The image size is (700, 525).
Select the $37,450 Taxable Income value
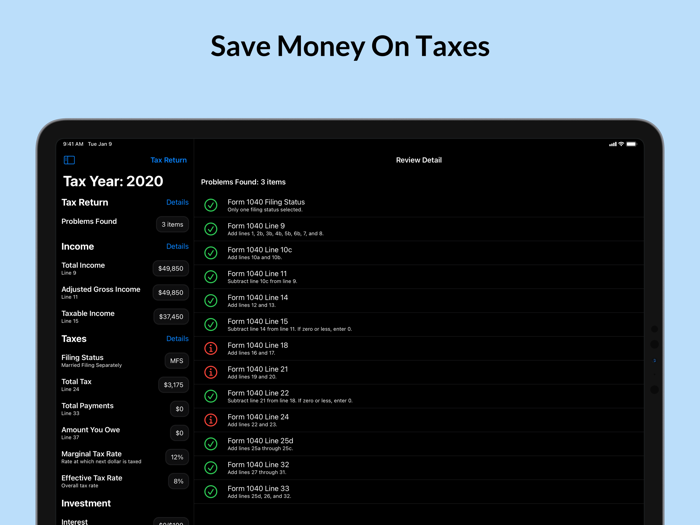click(171, 317)
